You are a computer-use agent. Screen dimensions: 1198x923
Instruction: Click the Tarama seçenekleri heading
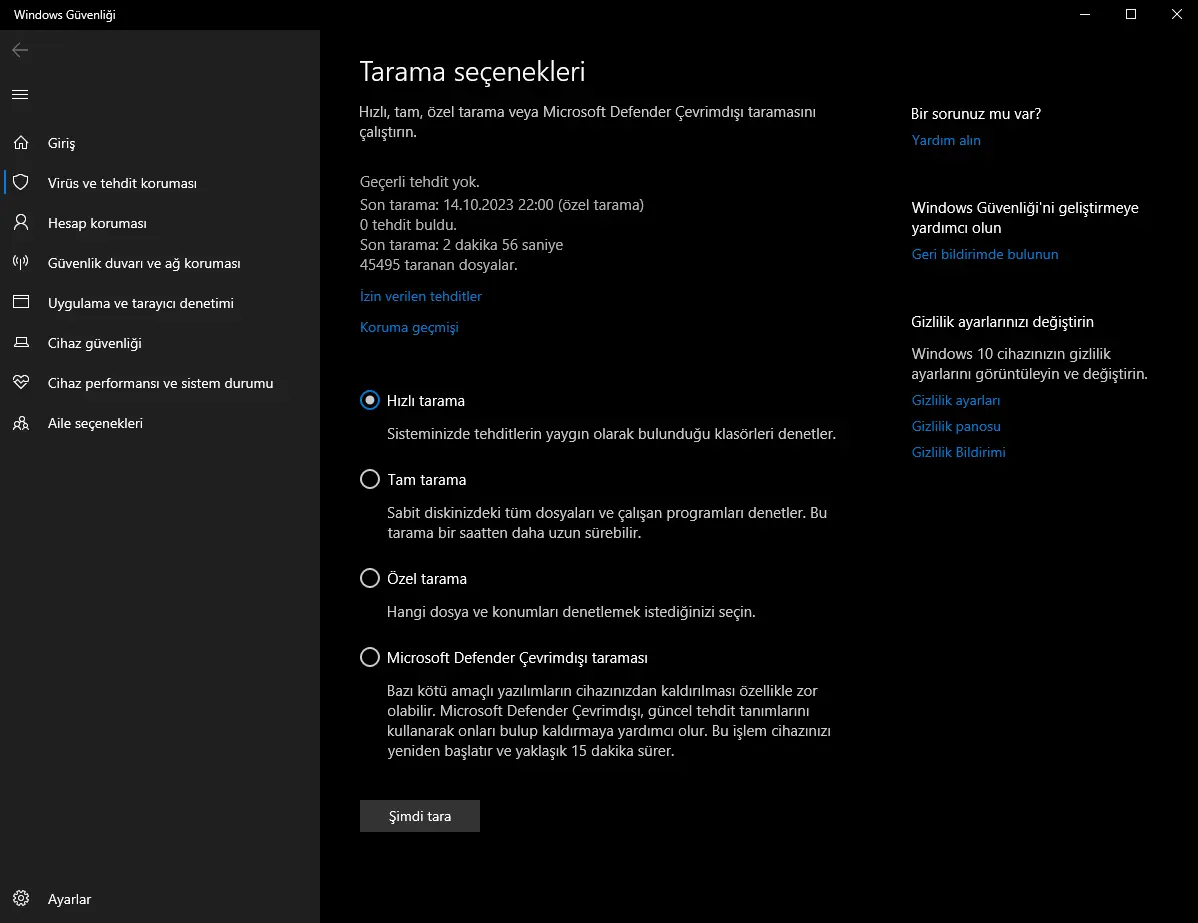click(x=472, y=71)
